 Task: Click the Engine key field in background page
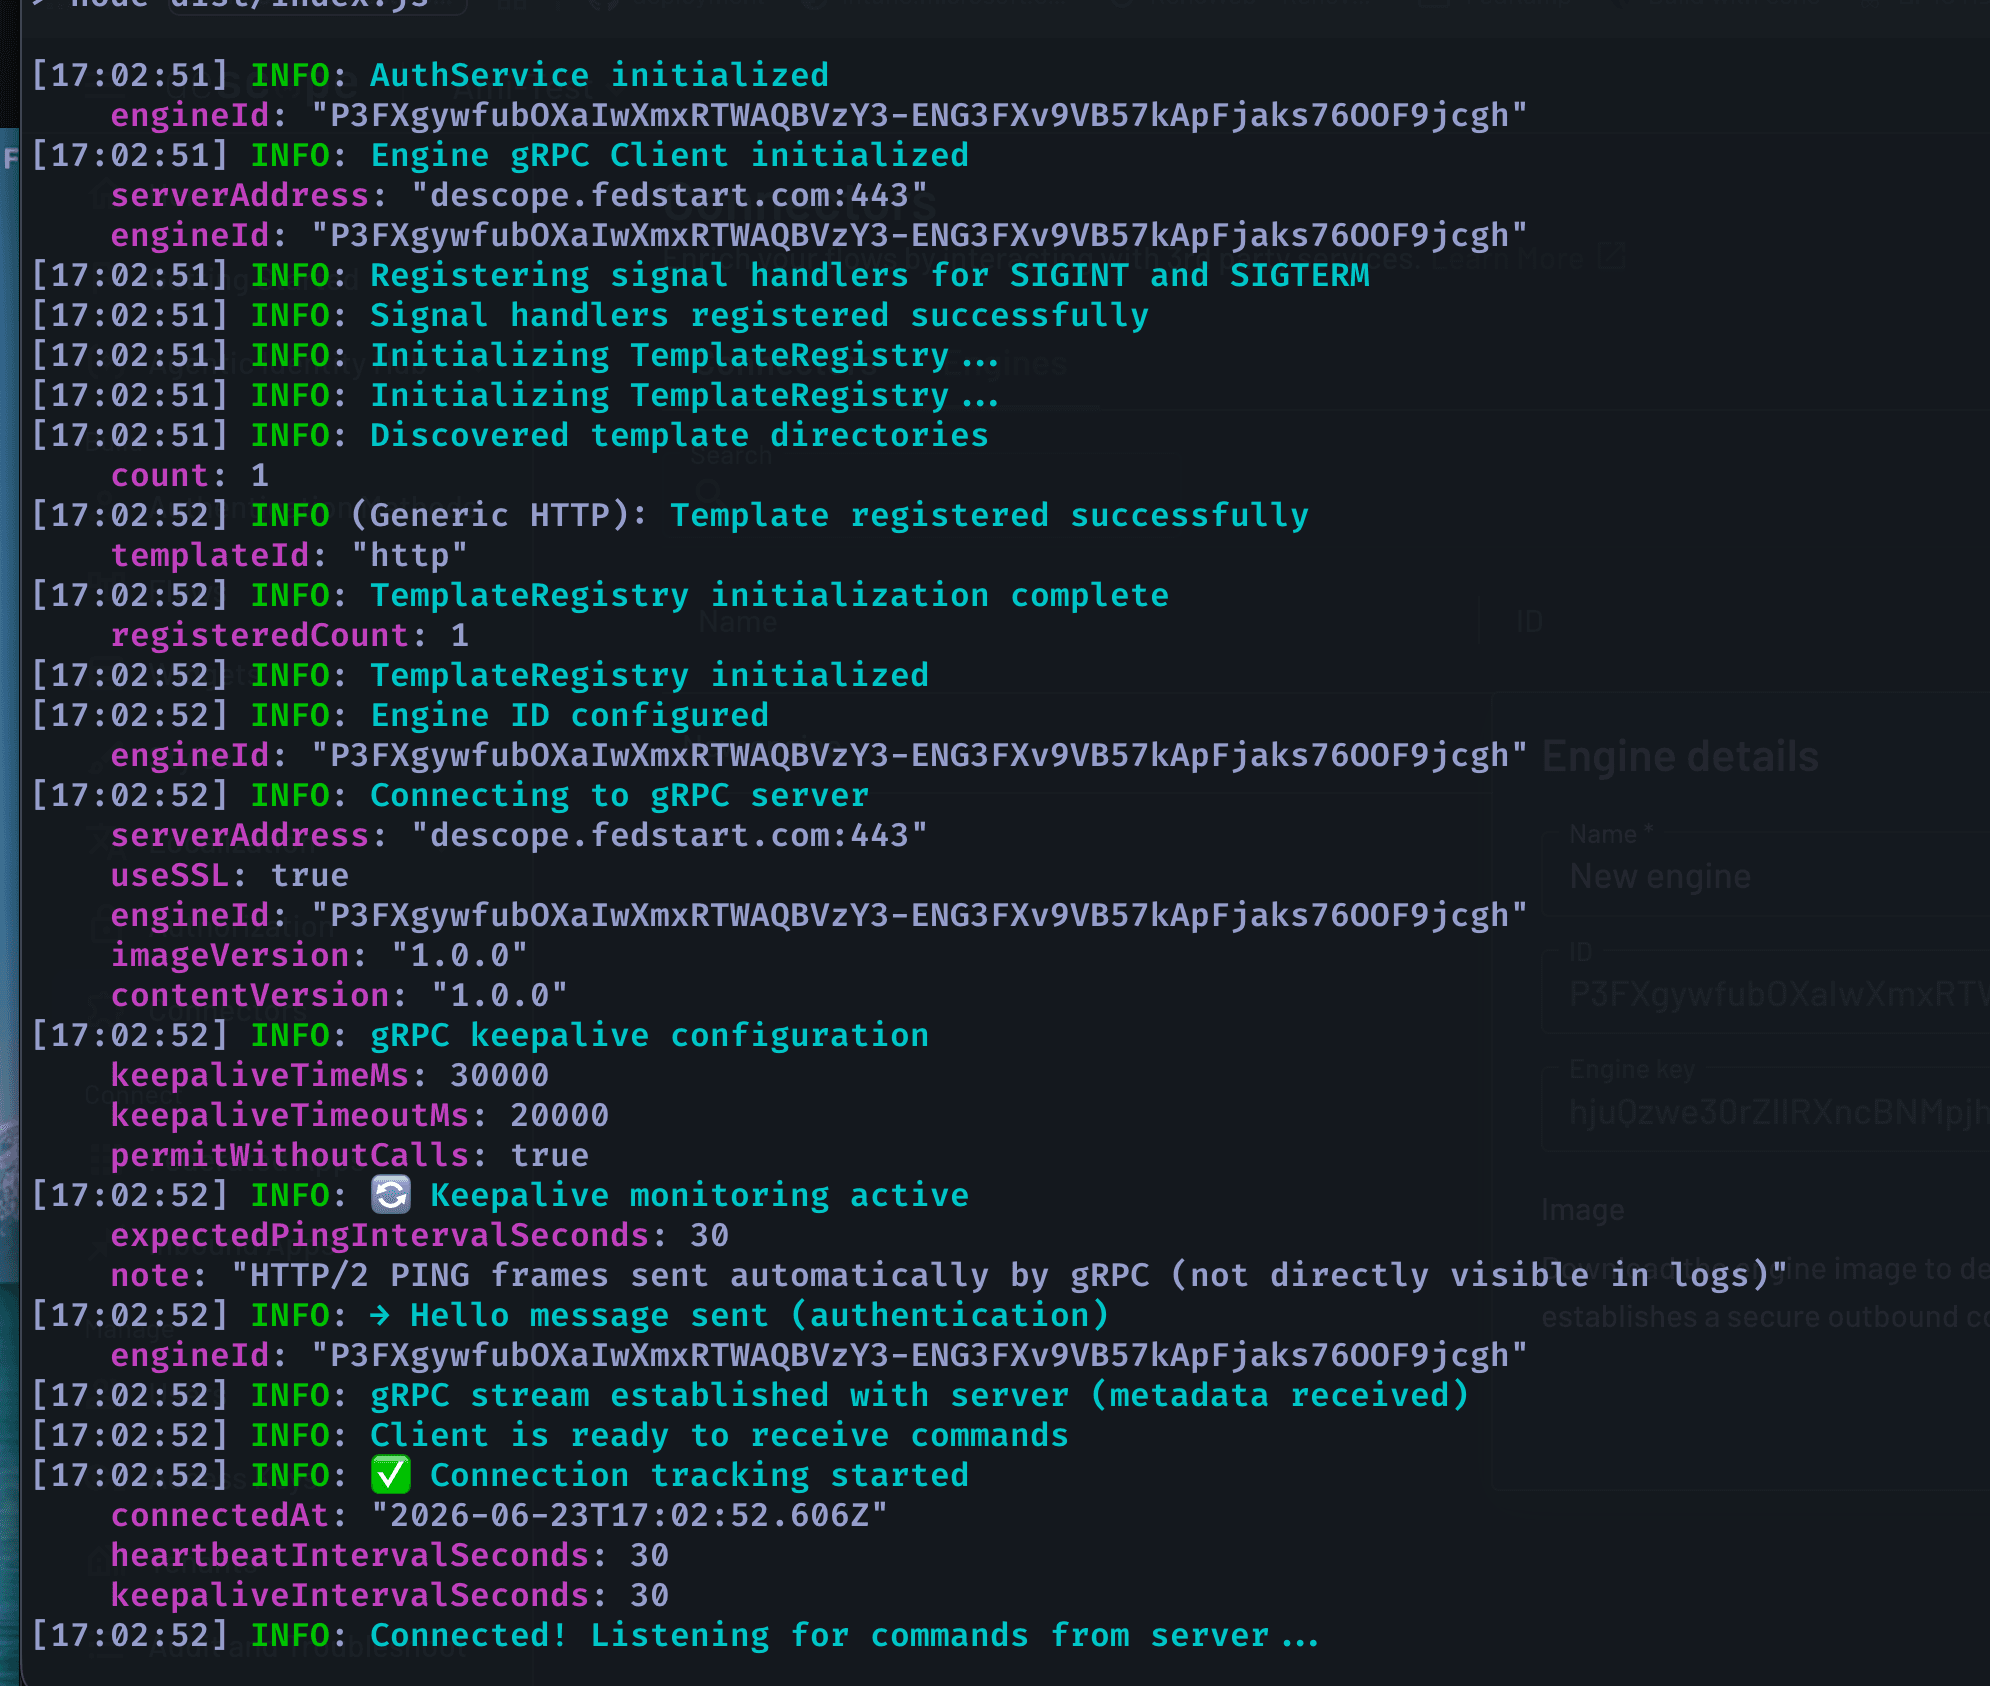click(1765, 1110)
